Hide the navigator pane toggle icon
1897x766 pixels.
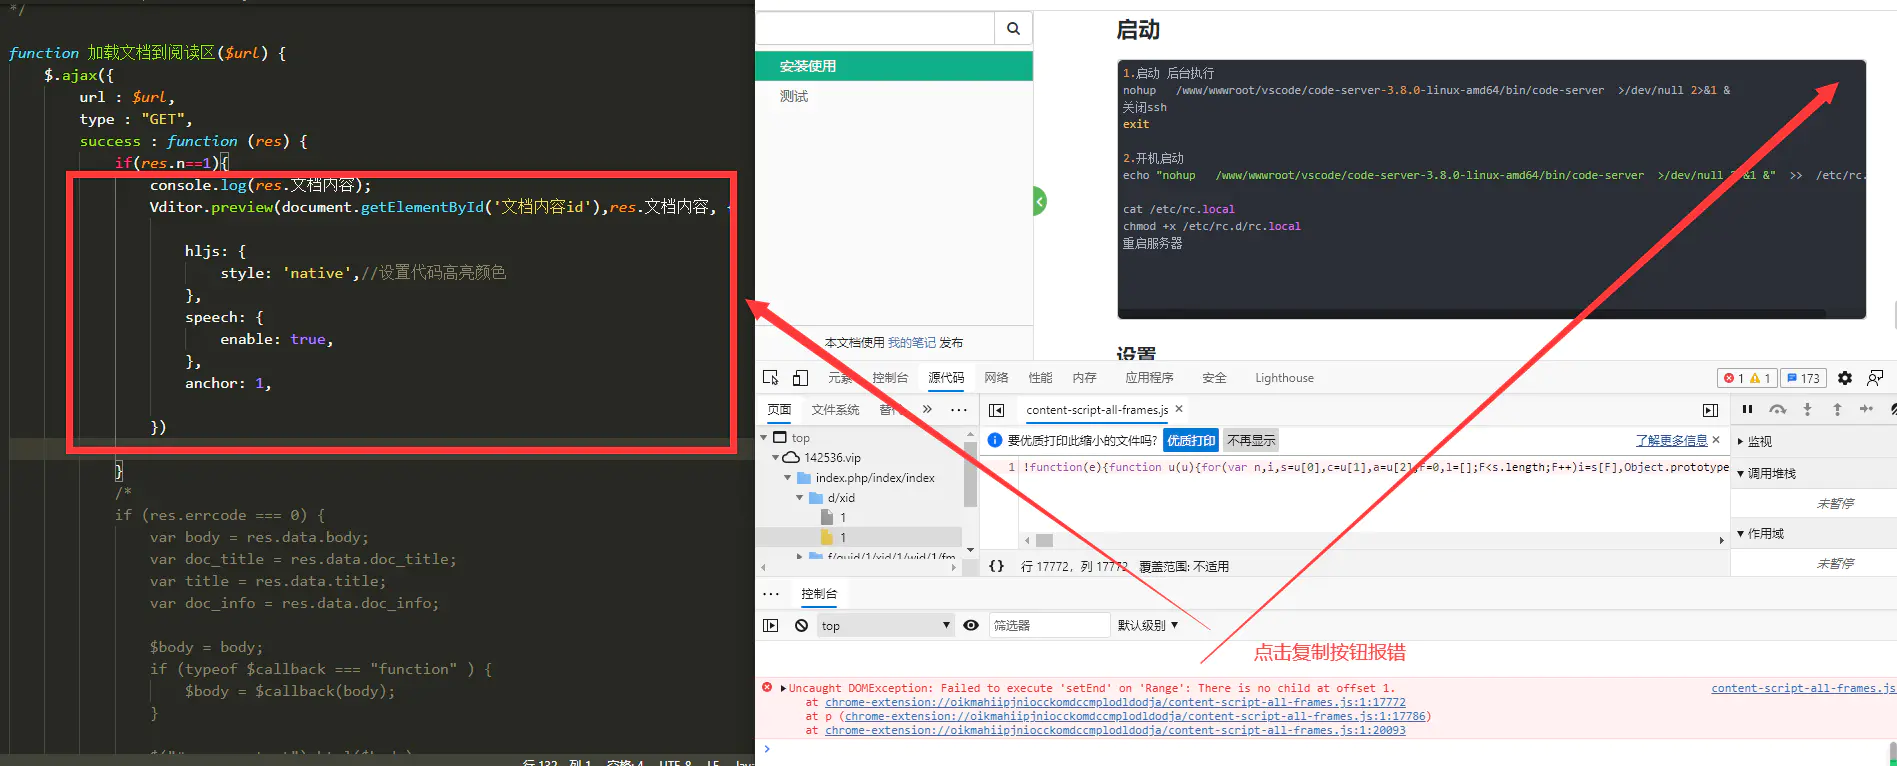[996, 410]
